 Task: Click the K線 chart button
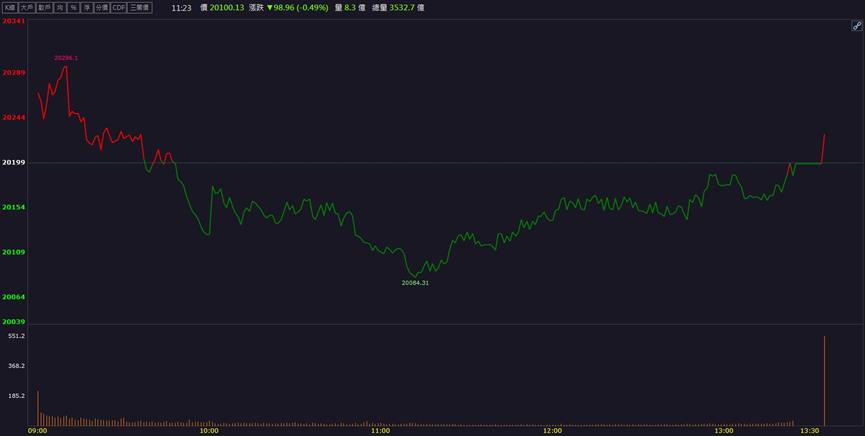(10, 8)
